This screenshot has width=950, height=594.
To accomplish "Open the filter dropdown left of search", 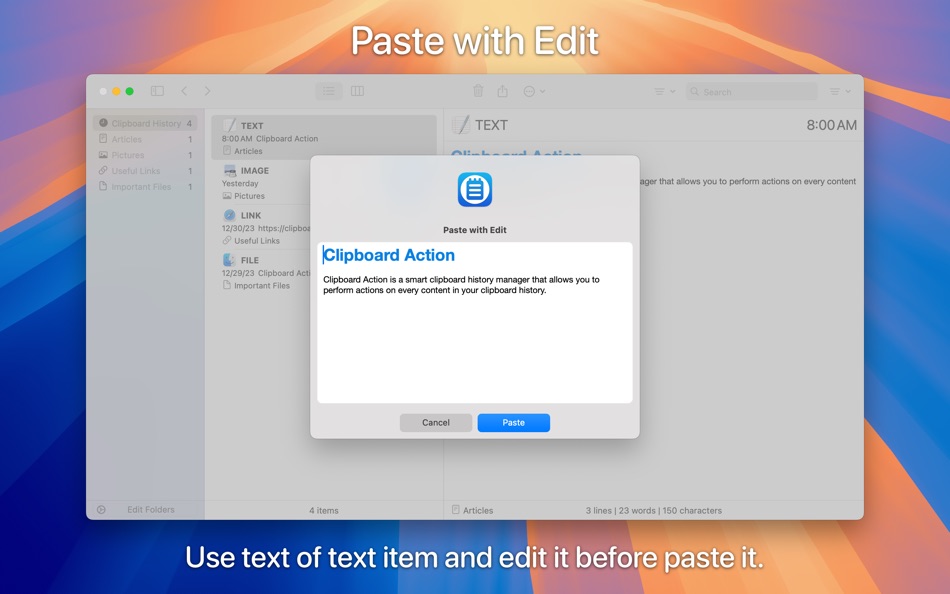I will tap(665, 92).
